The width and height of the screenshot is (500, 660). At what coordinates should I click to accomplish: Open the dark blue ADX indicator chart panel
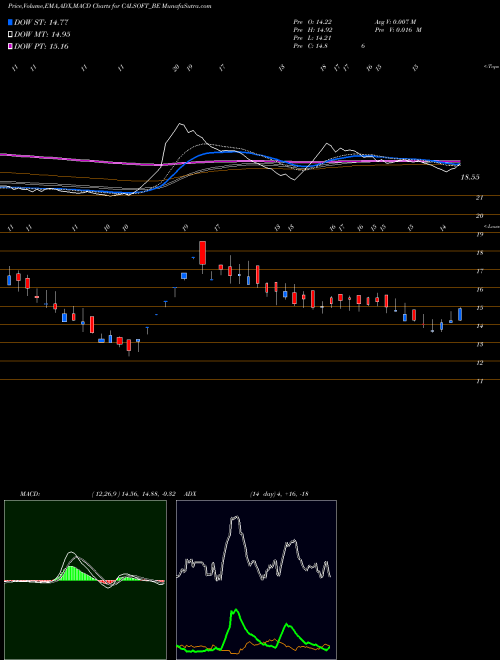tap(256, 580)
